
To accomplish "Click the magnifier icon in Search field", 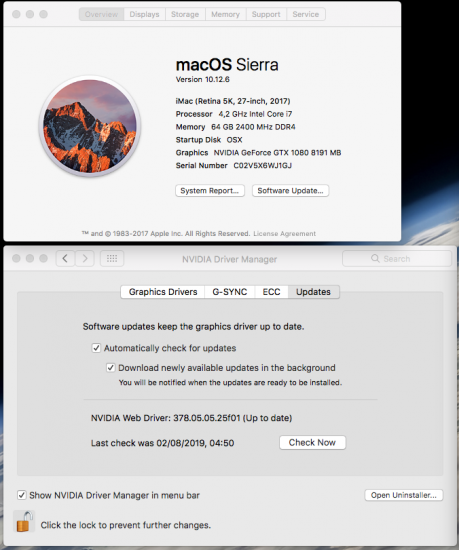I will coord(375,259).
